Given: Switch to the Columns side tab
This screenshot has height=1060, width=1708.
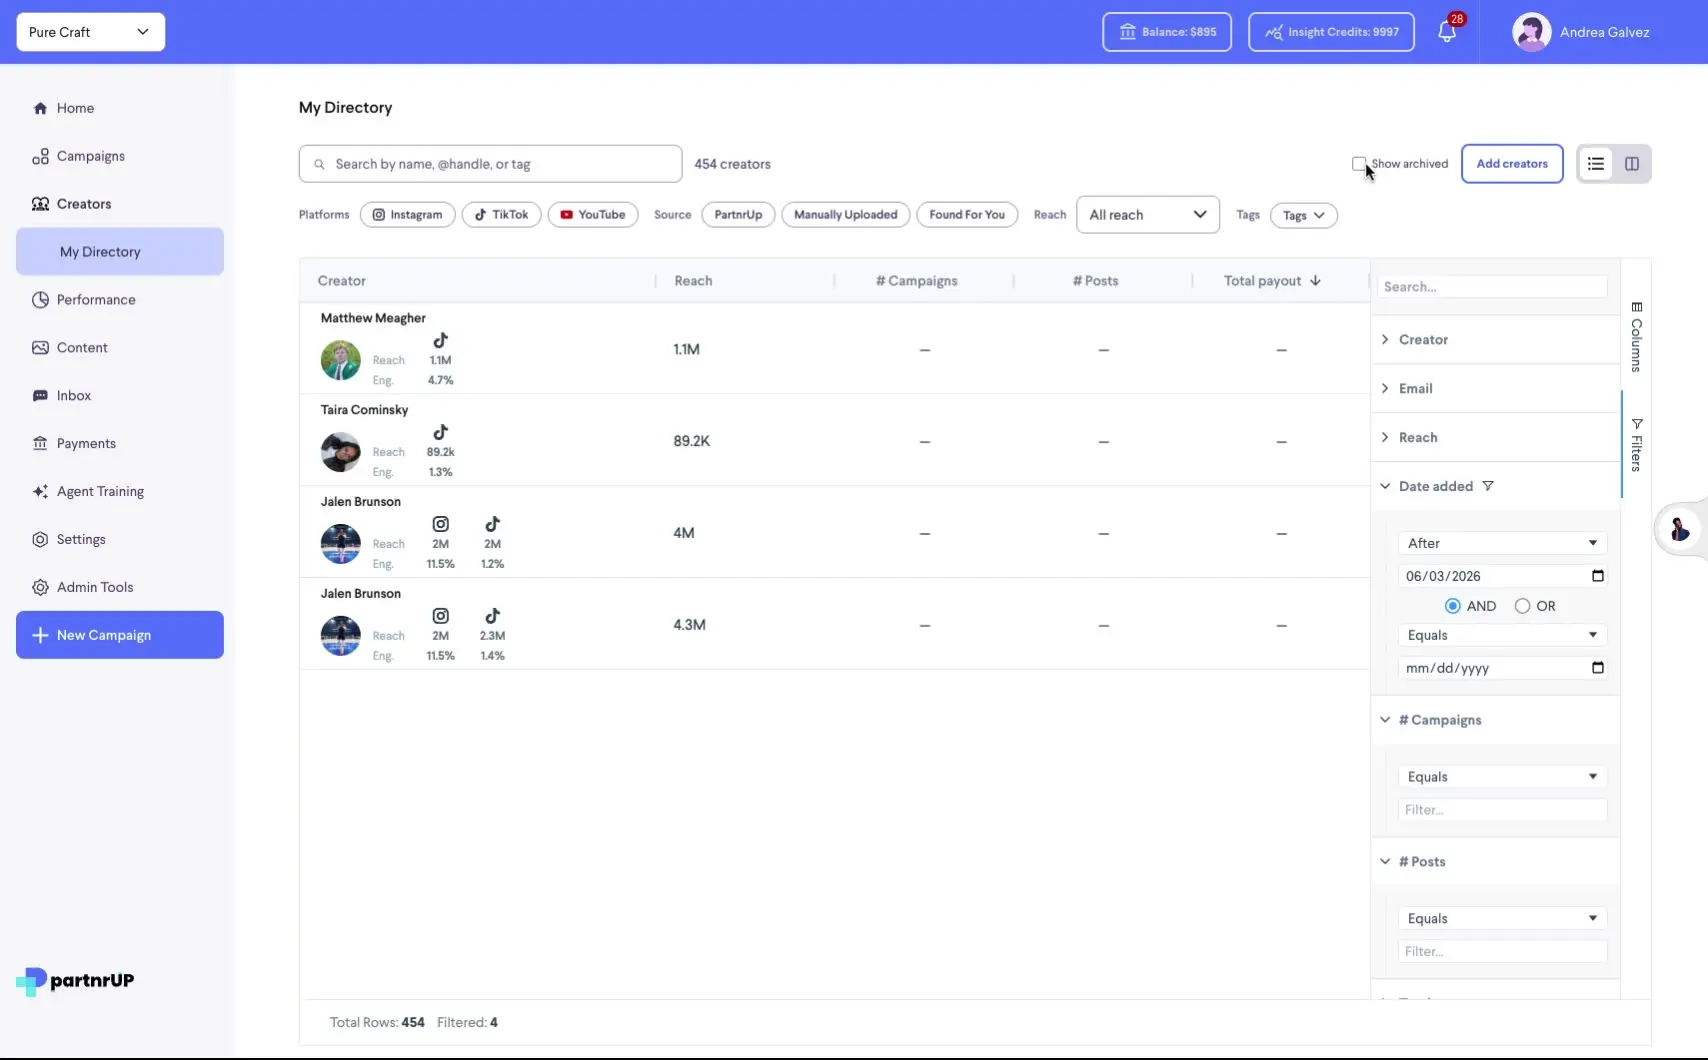Looking at the screenshot, I should [1636, 336].
